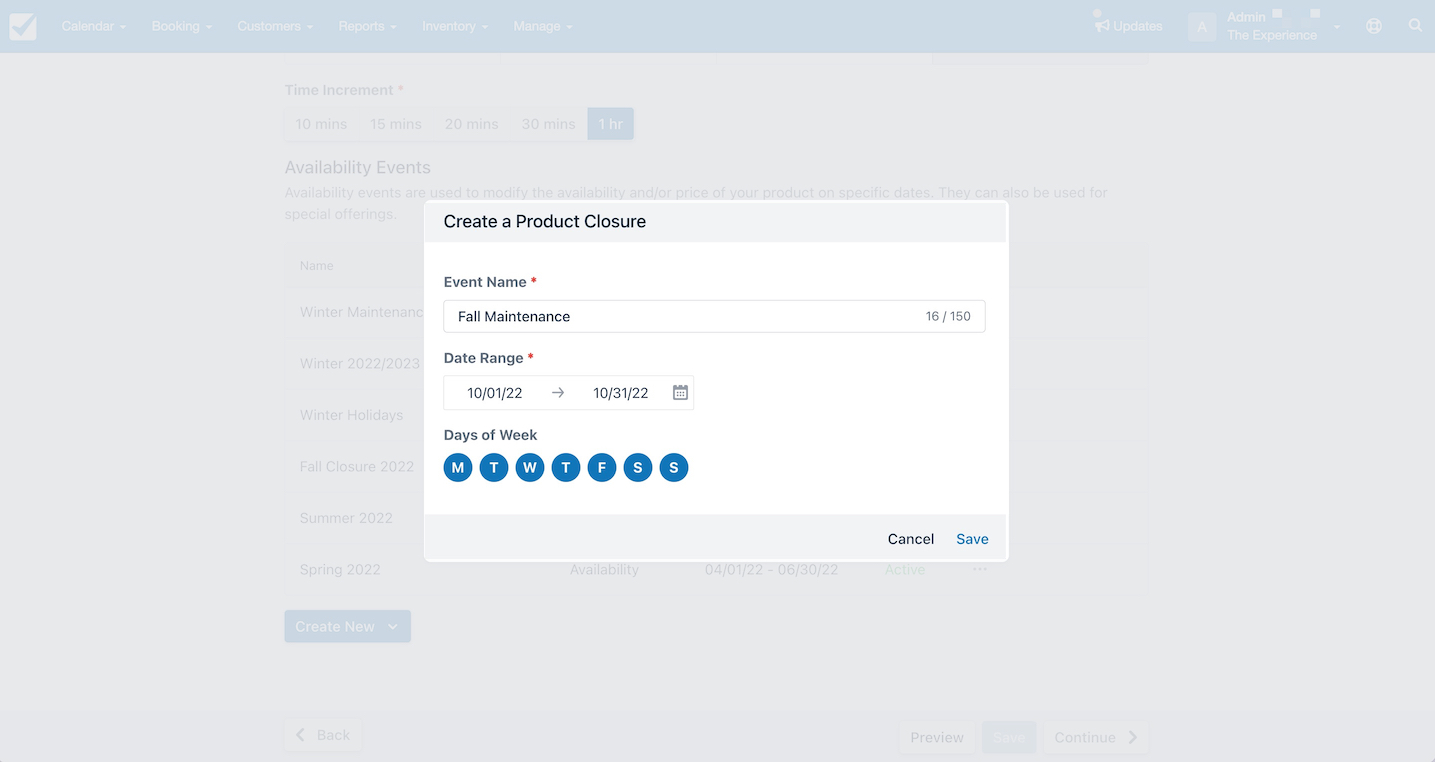The image size is (1435, 762).
Task: Click the Name column header
Action: [316, 266]
